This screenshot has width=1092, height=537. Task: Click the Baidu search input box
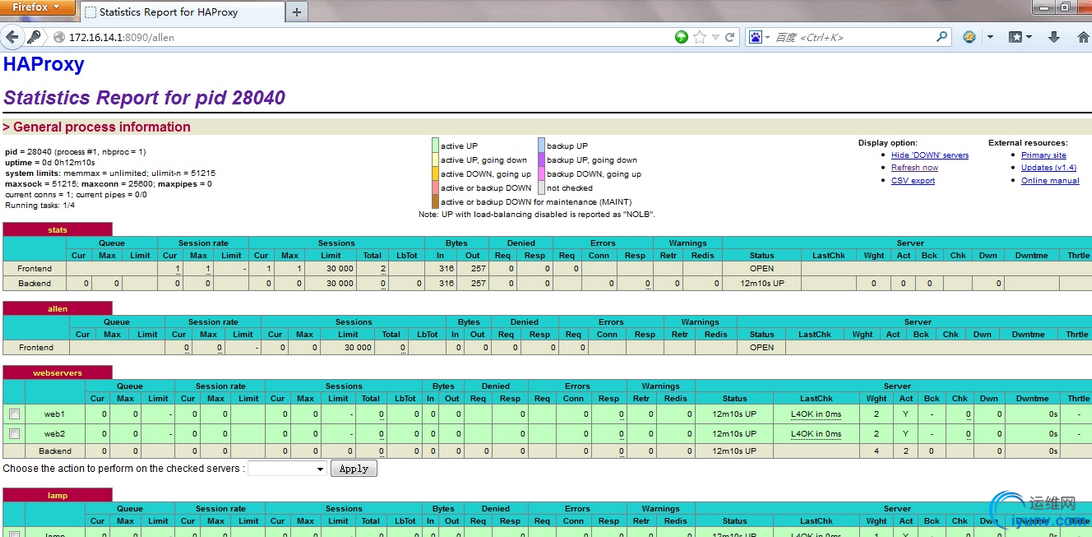tap(853, 38)
